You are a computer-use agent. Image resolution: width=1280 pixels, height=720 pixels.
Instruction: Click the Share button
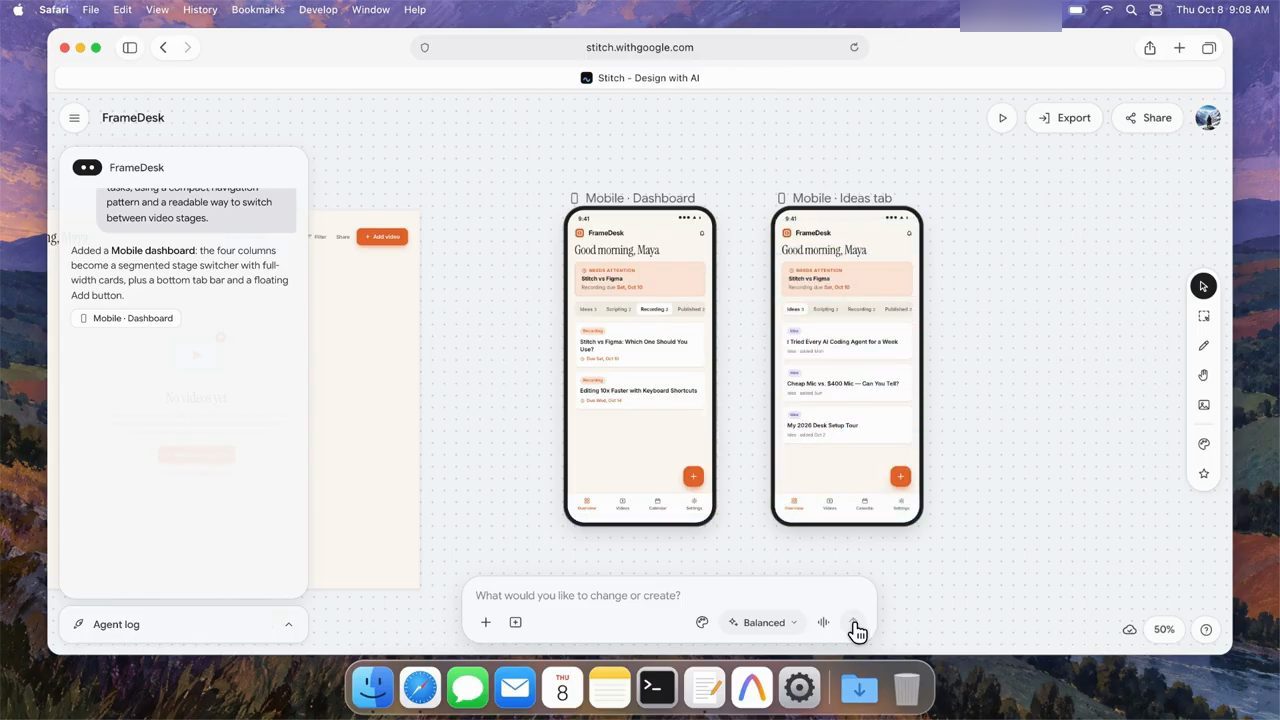click(1148, 118)
